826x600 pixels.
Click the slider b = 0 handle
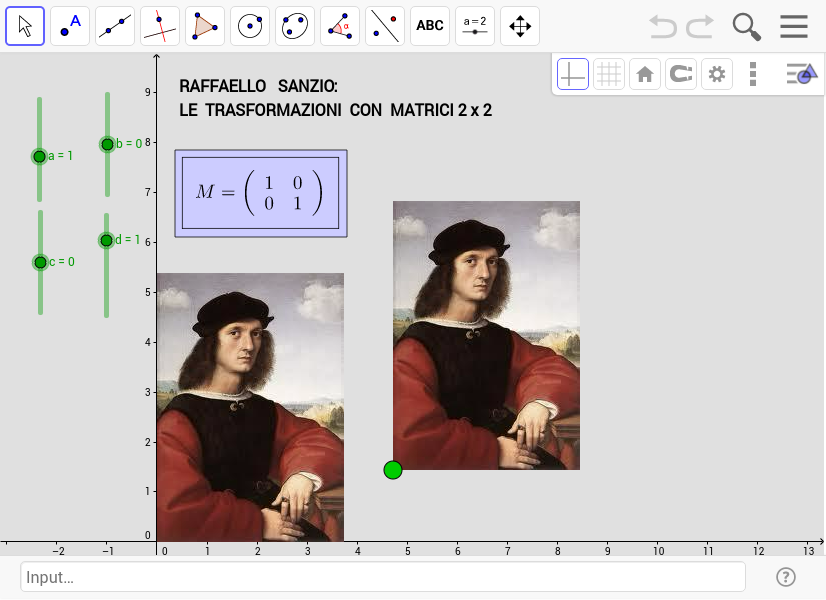pyautogui.click(x=107, y=144)
